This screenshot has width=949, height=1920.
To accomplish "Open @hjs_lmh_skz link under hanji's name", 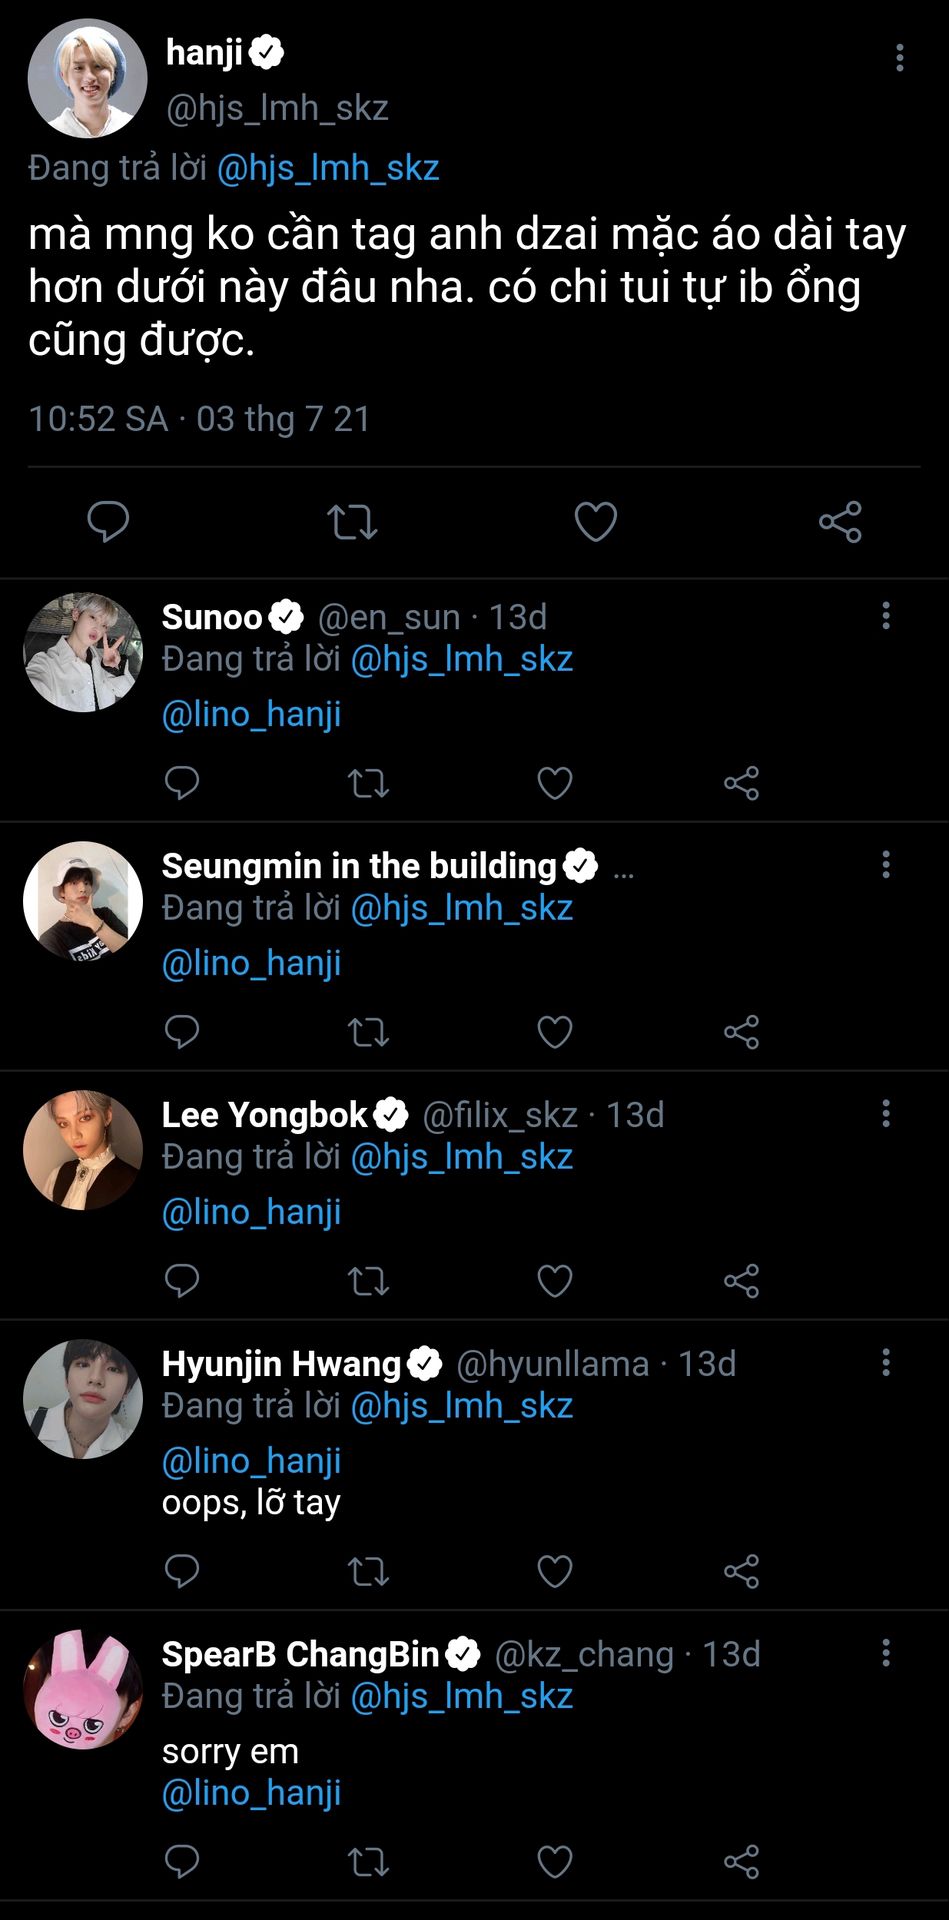I will 328,168.
